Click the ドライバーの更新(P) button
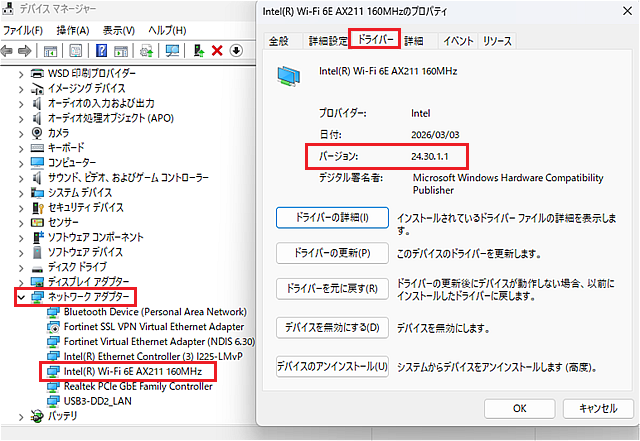 click(x=332, y=253)
